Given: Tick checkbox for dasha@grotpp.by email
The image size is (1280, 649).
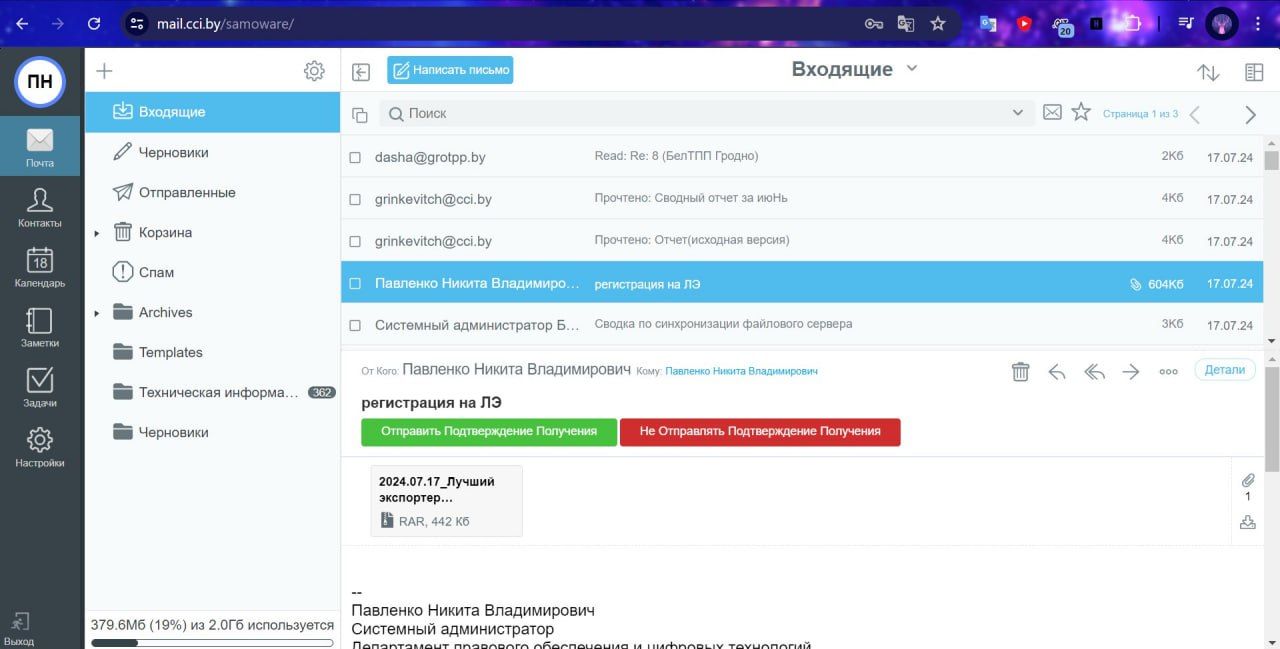Looking at the screenshot, I should point(355,158).
